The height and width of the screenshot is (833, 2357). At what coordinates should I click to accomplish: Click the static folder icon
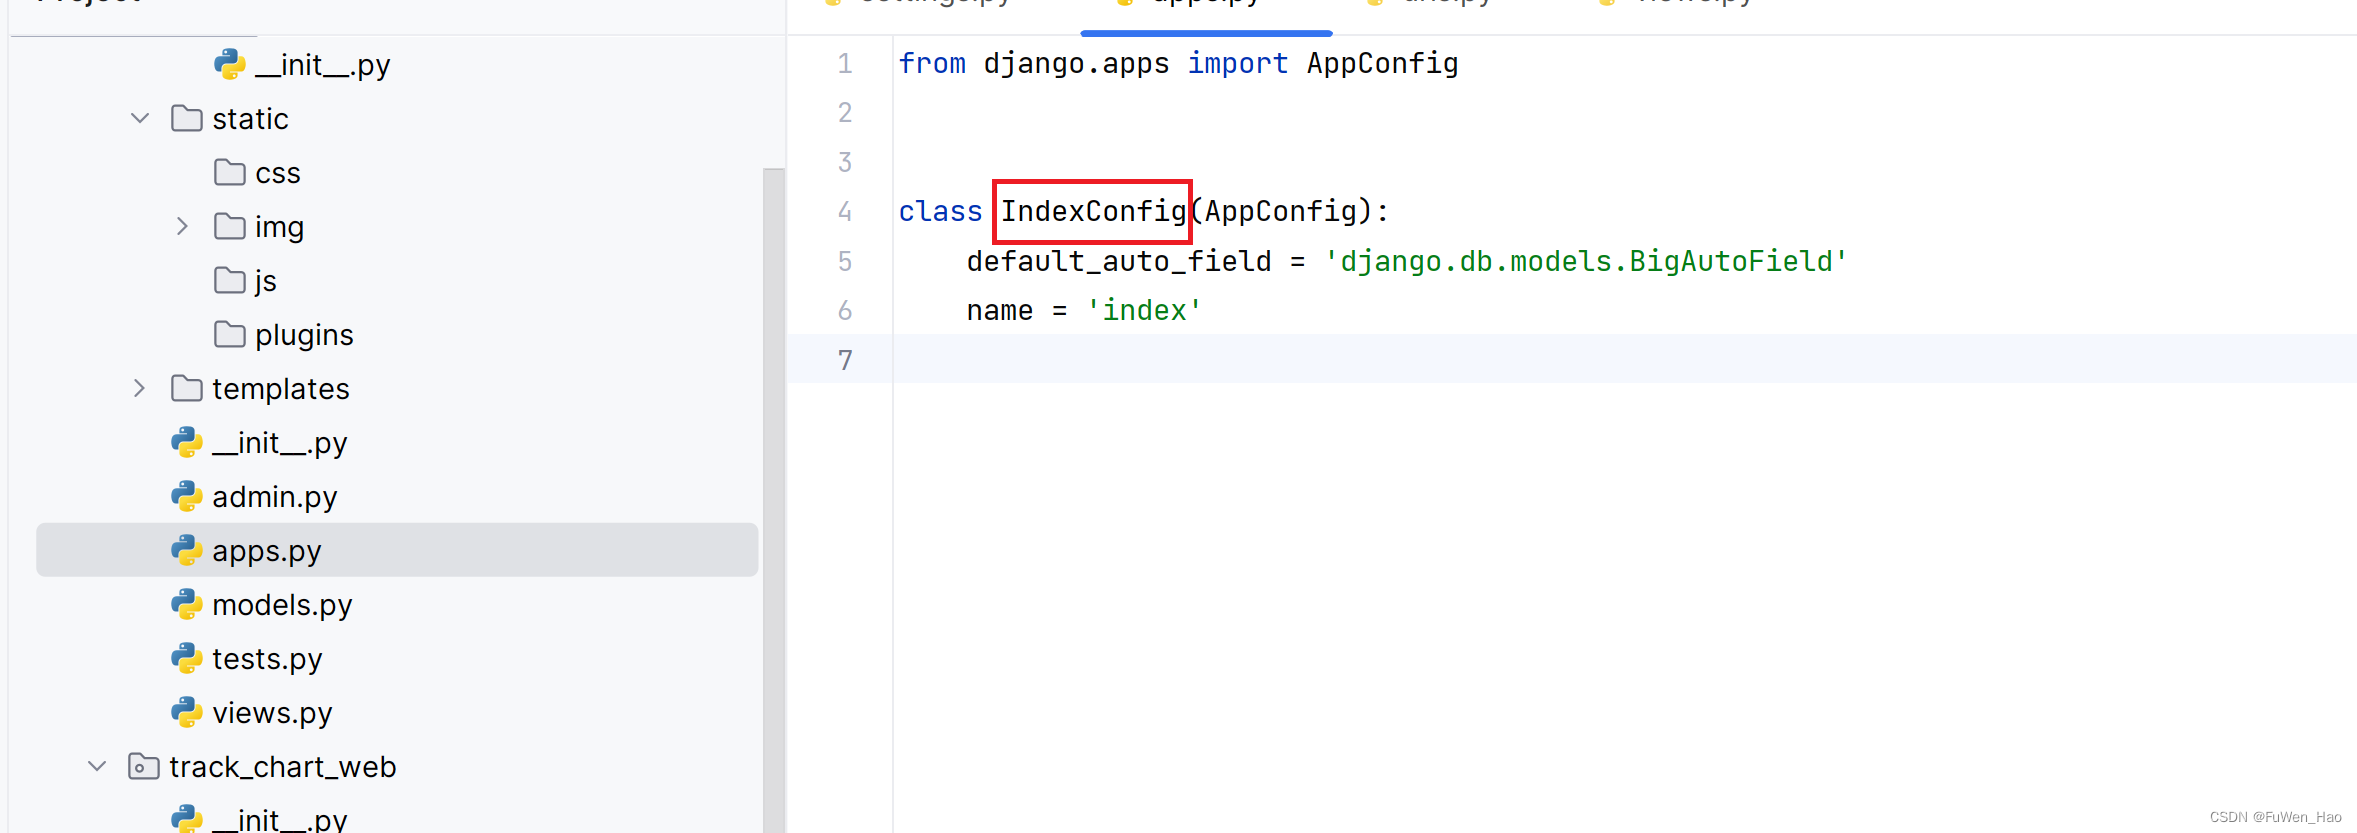tap(187, 118)
